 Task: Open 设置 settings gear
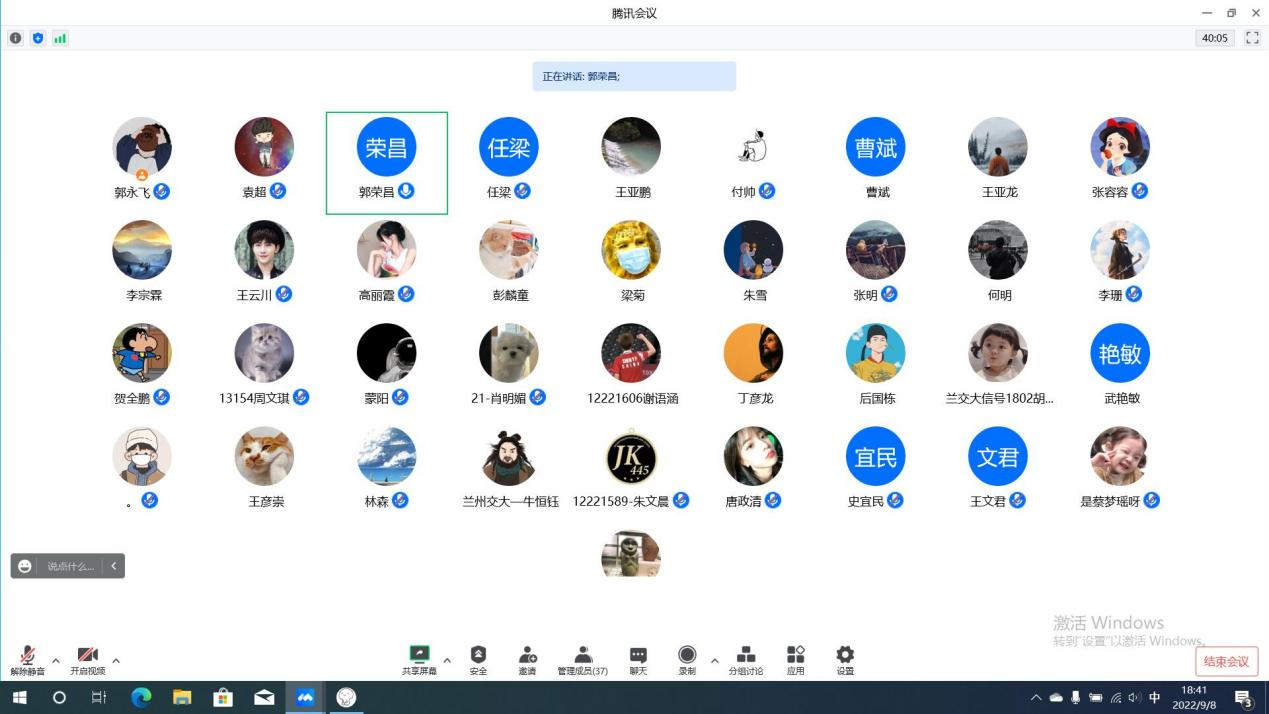pos(845,660)
